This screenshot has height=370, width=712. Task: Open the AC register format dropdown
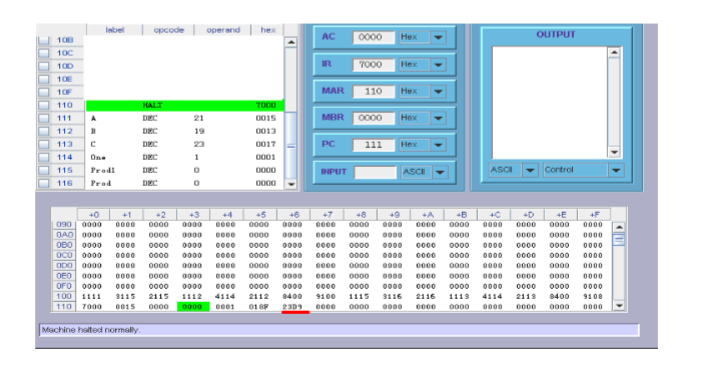(438, 38)
